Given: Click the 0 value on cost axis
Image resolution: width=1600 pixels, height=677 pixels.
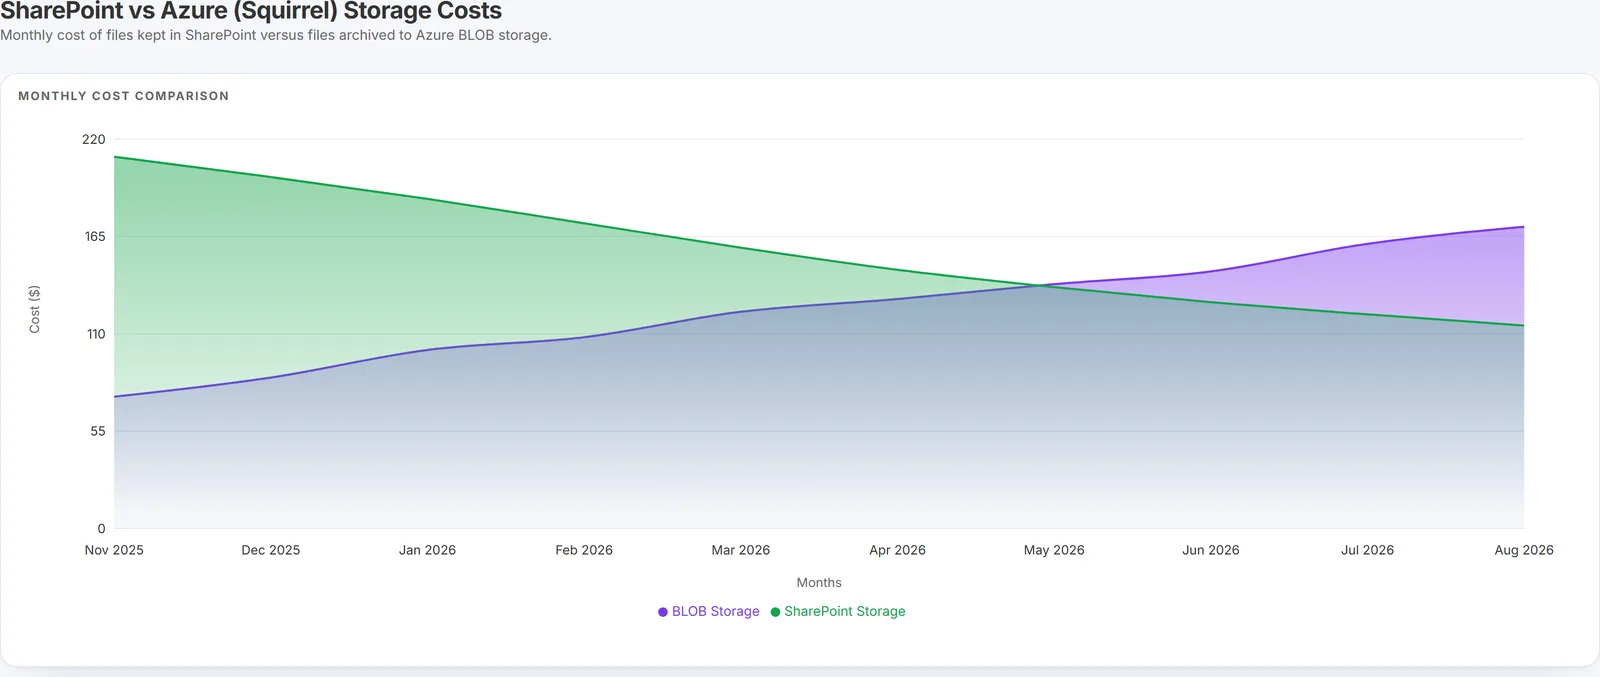Looking at the screenshot, I should pyautogui.click(x=101, y=529).
